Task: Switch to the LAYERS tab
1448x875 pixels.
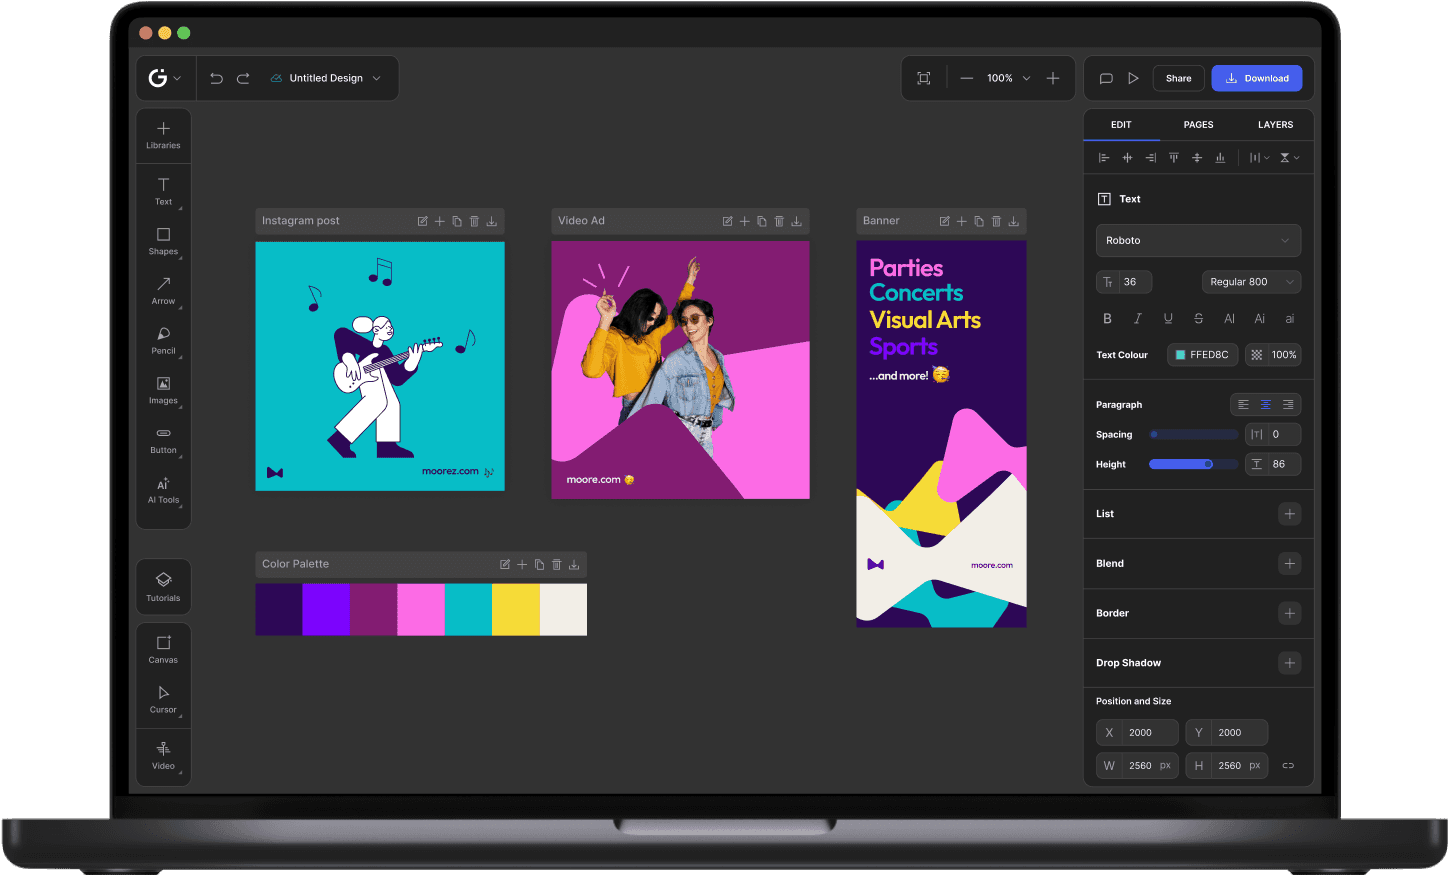Action: 1275,124
